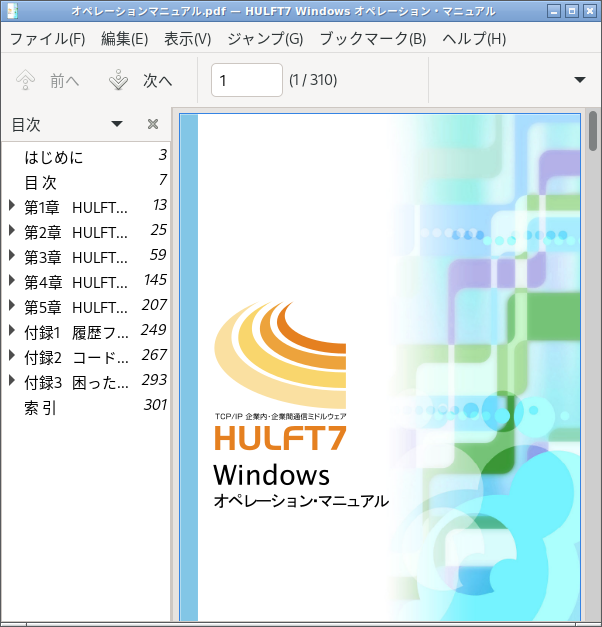This screenshot has height=627, width=602.
Task: Expand the 第1章 tree entry
Action: (12, 206)
